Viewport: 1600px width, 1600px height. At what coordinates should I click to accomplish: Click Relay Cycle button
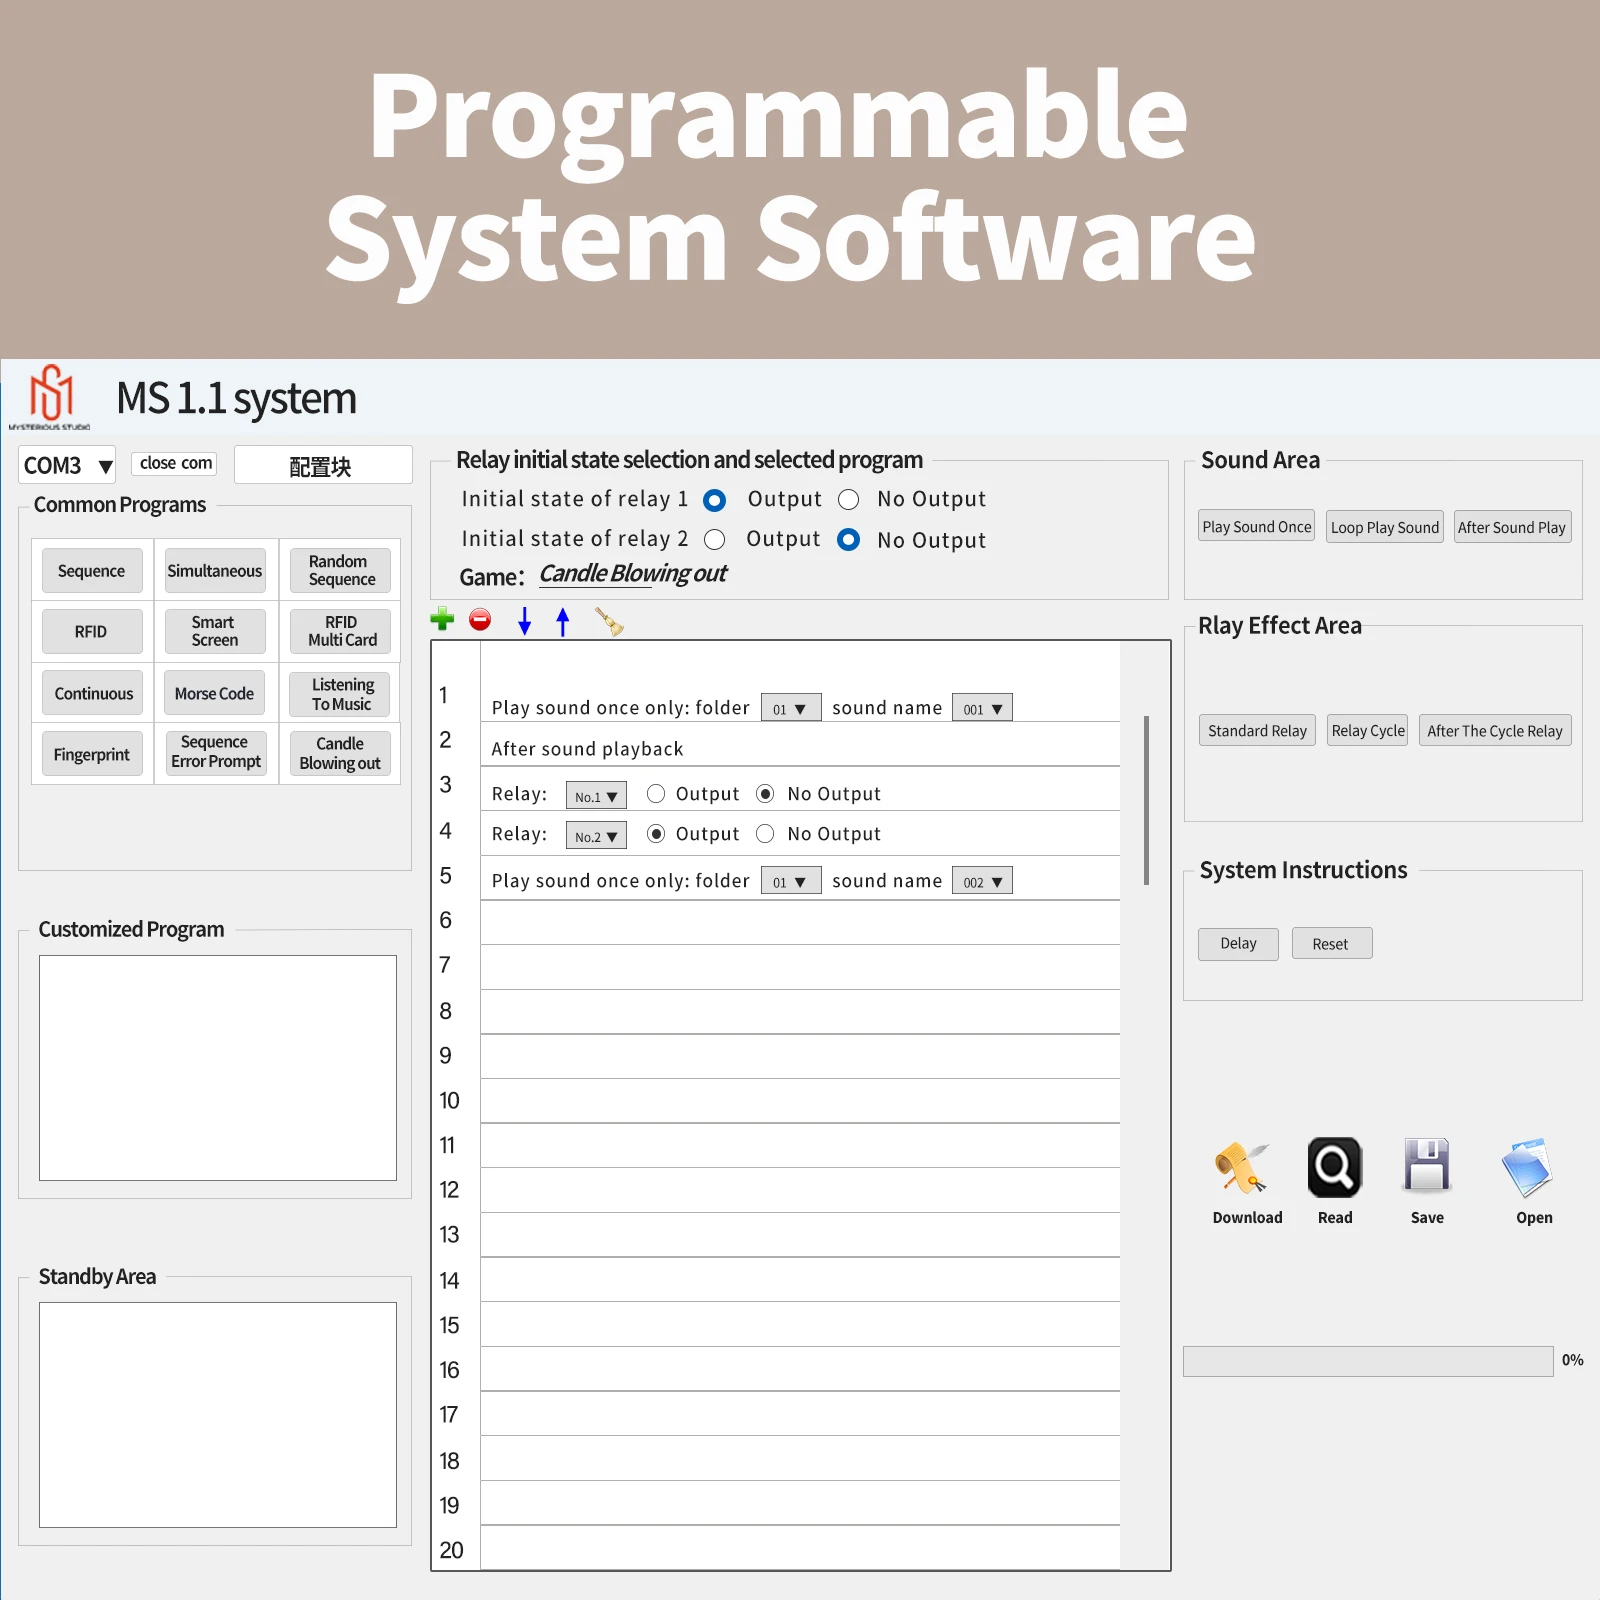pyautogui.click(x=1368, y=731)
